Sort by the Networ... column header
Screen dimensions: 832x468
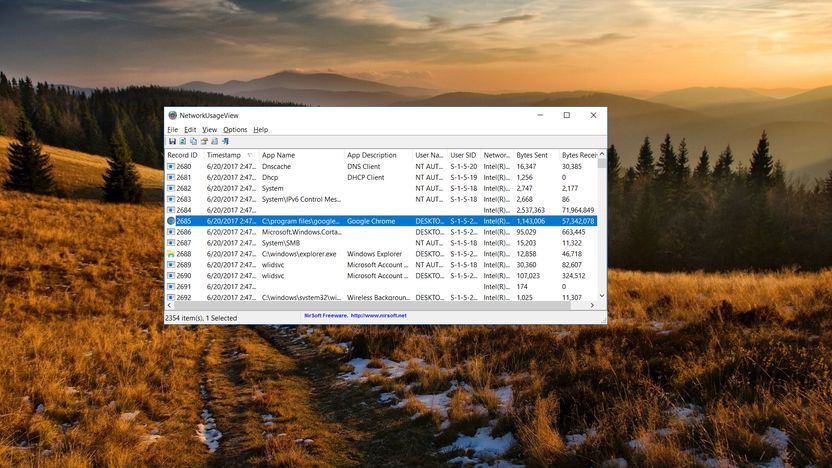pos(497,155)
